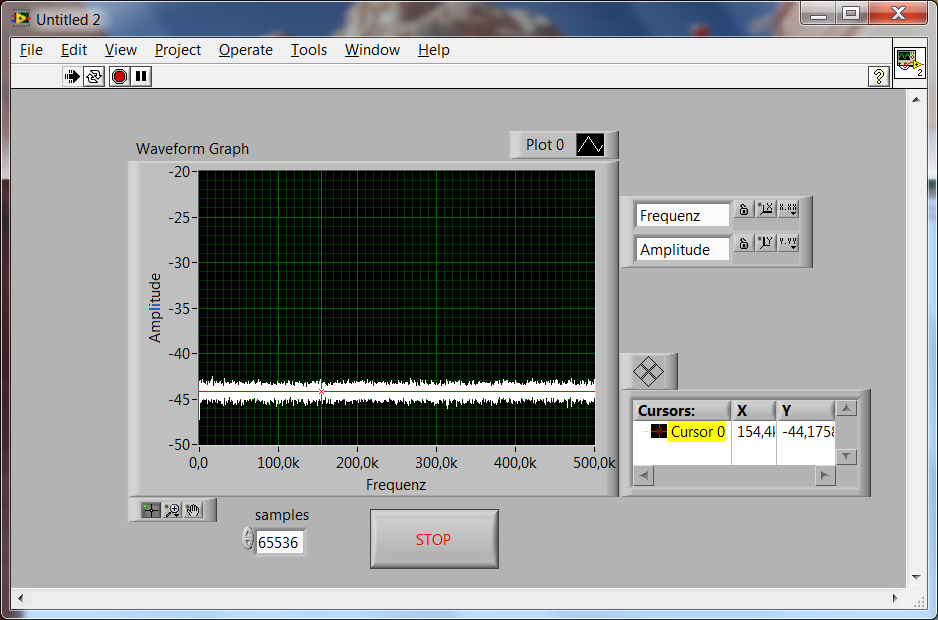Click the autoscale X once button
Screen dimensions: 938x620
766,209
